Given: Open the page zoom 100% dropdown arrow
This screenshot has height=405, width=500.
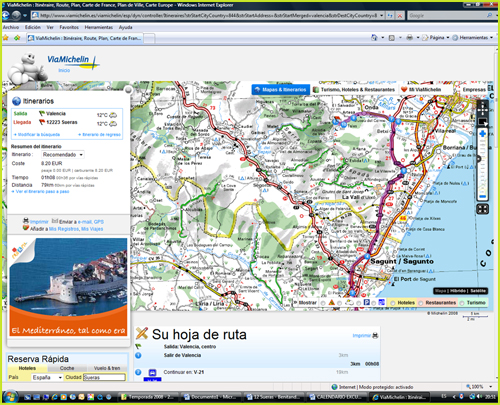Looking at the screenshot, I should pyautogui.click(x=491, y=387).
